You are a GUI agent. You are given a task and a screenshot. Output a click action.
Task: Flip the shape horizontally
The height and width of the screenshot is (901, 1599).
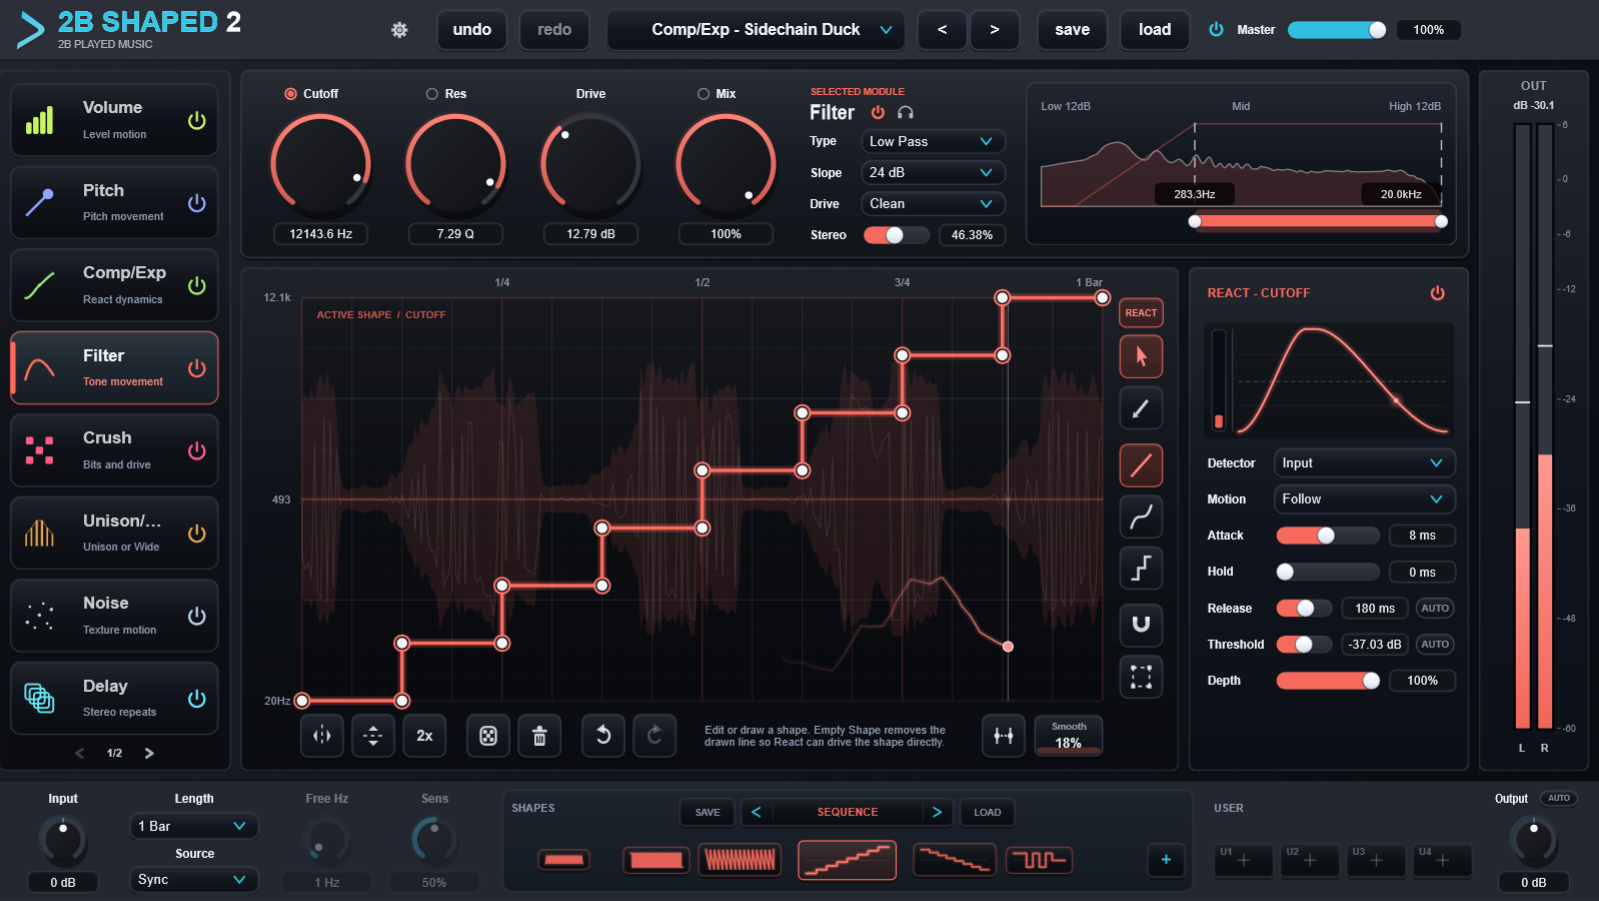pos(322,736)
